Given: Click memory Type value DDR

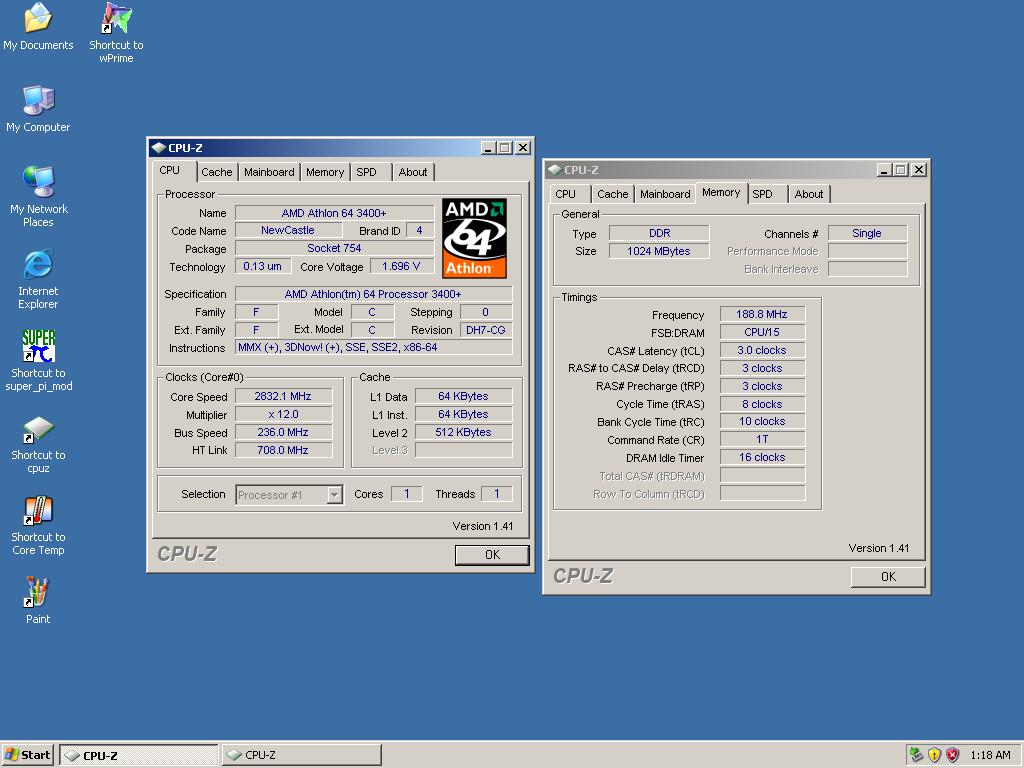Looking at the screenshot, I should (x=659, y=233).
